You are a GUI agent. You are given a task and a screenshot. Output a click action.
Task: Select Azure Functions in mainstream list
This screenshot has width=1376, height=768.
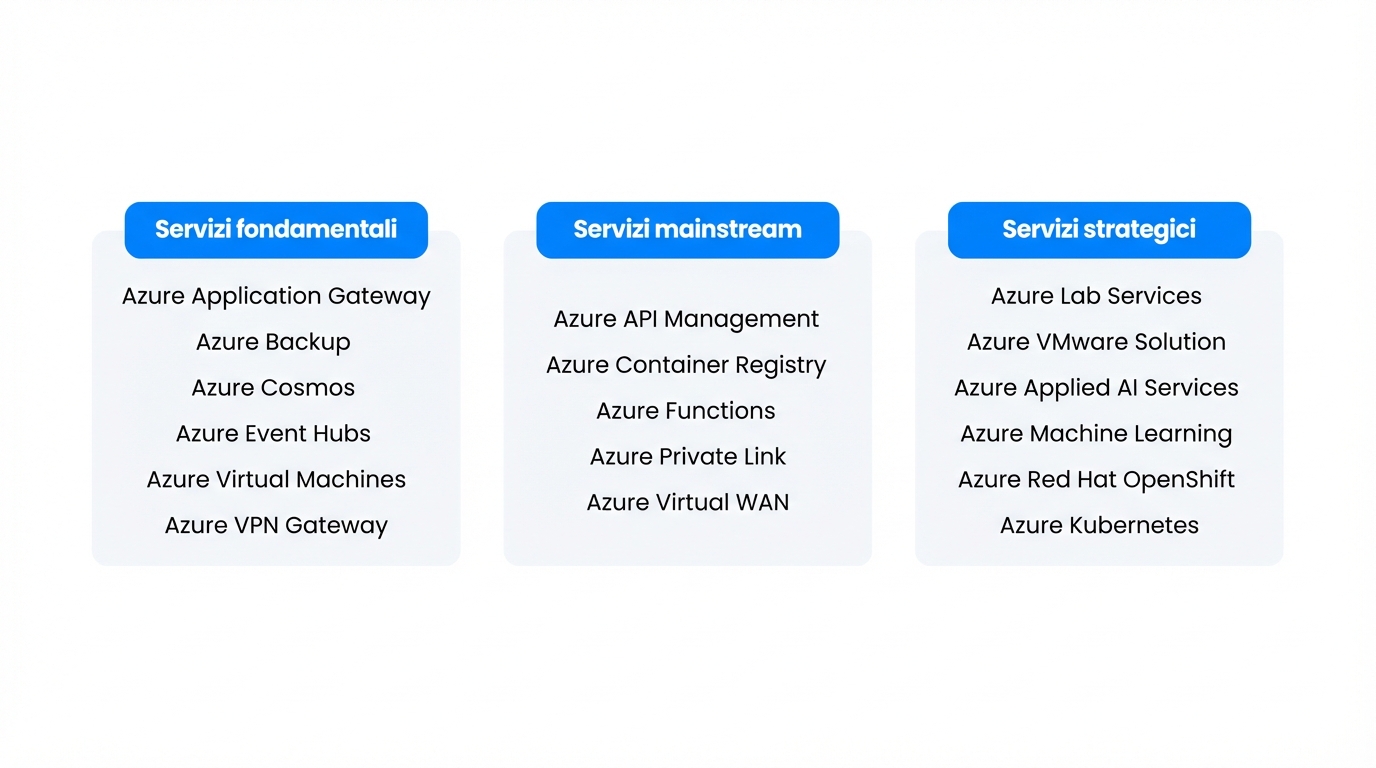pos(686,411)
